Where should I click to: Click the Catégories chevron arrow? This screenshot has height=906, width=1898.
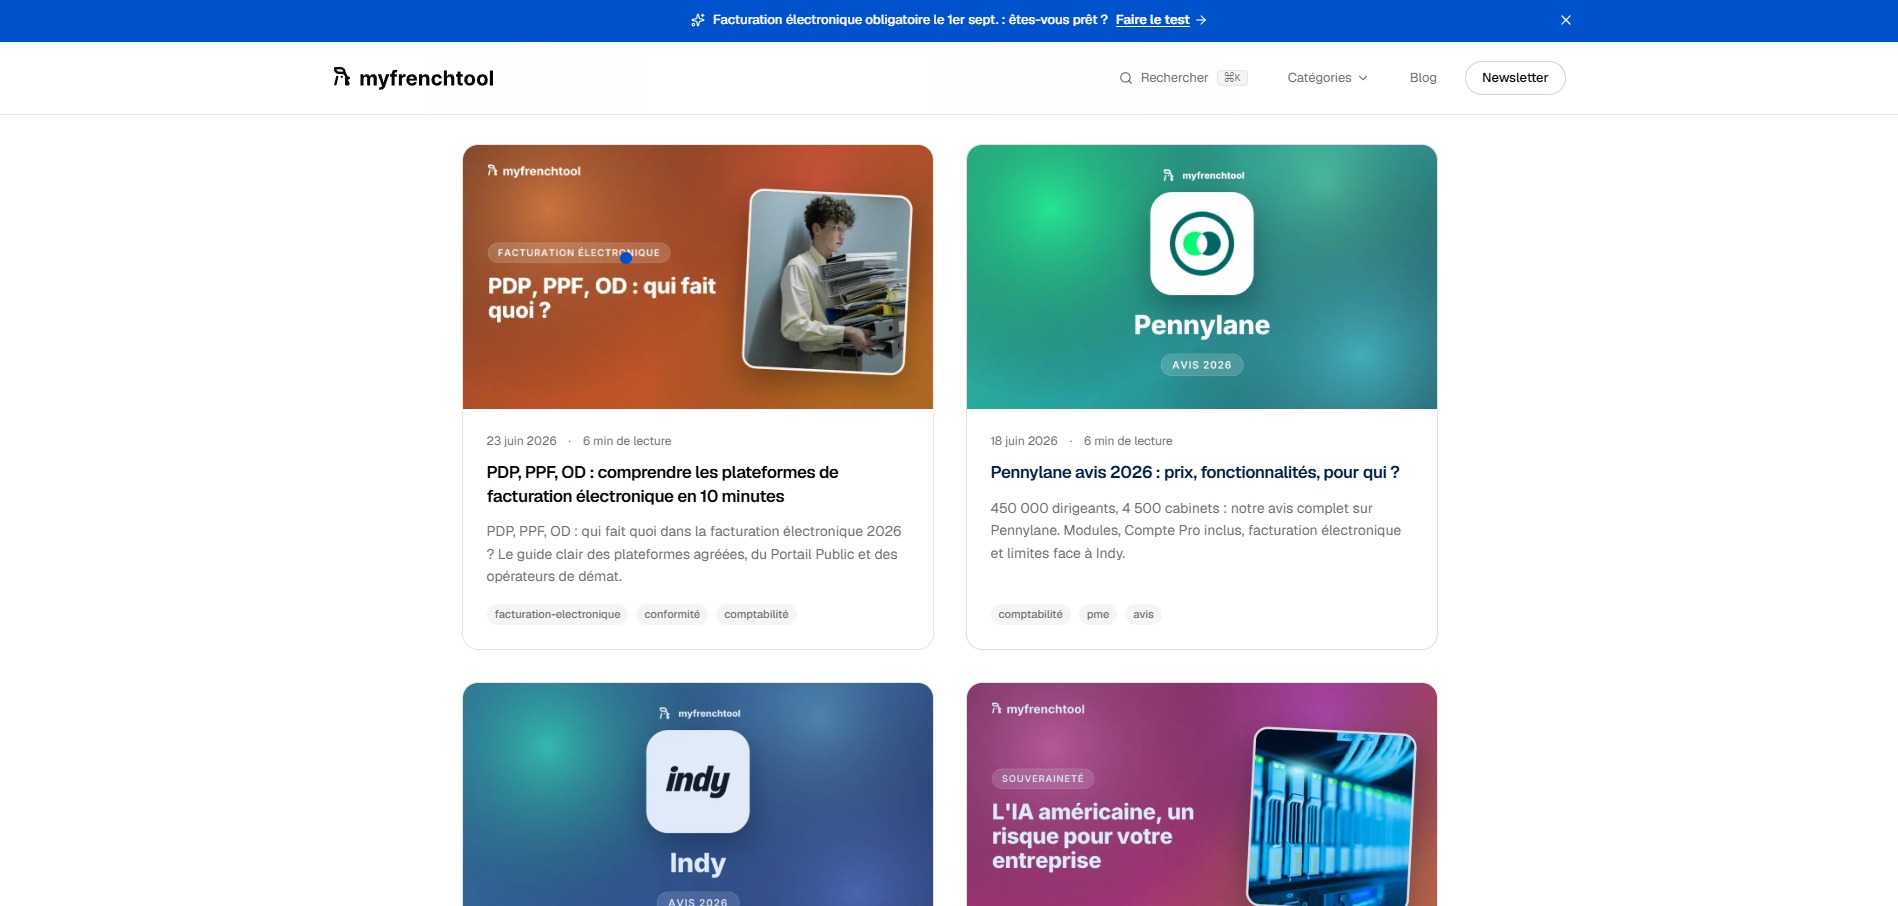[1363, 78]
